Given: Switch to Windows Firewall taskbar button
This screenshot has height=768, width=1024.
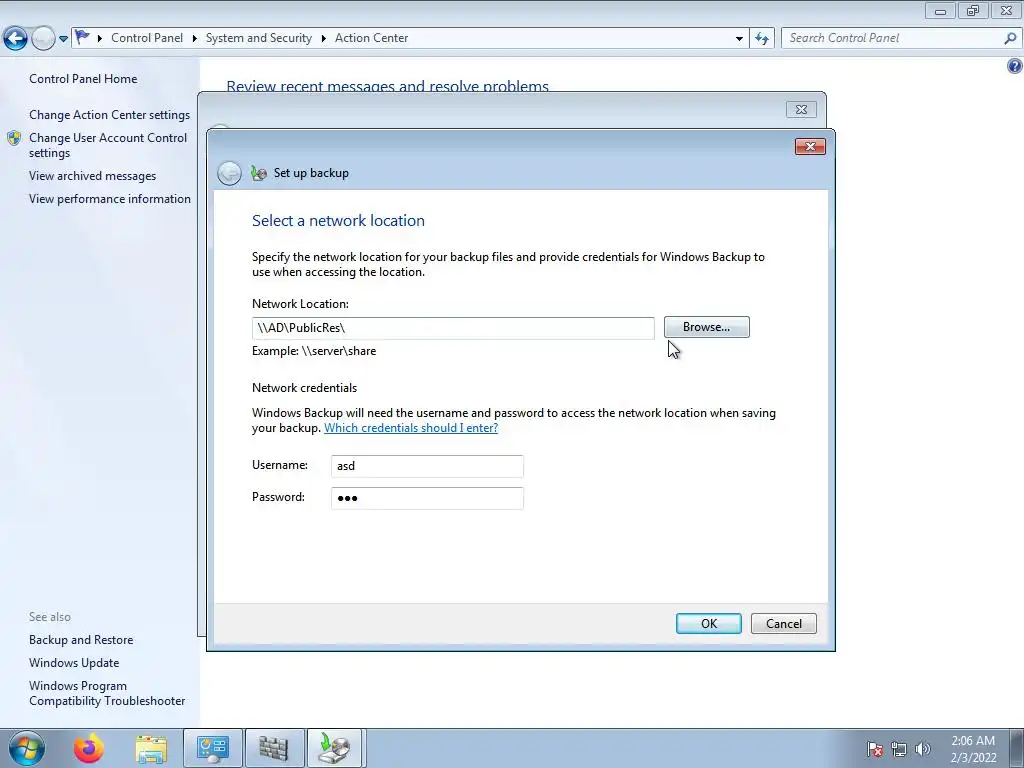Looking at the screenshot, I should click(274, 748).
